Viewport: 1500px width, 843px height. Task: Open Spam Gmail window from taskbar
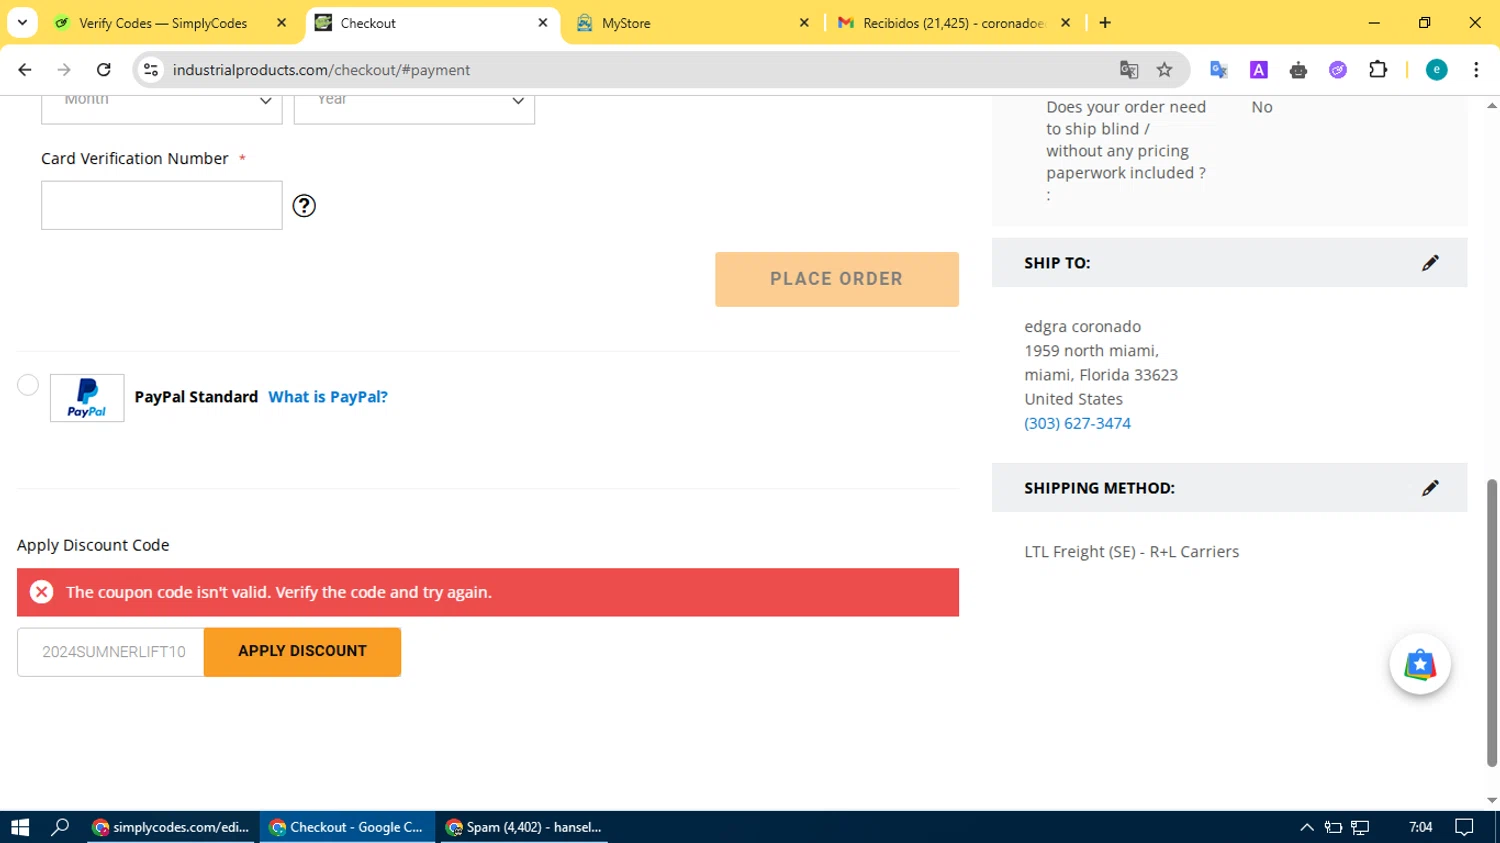(x=524, y=827)
